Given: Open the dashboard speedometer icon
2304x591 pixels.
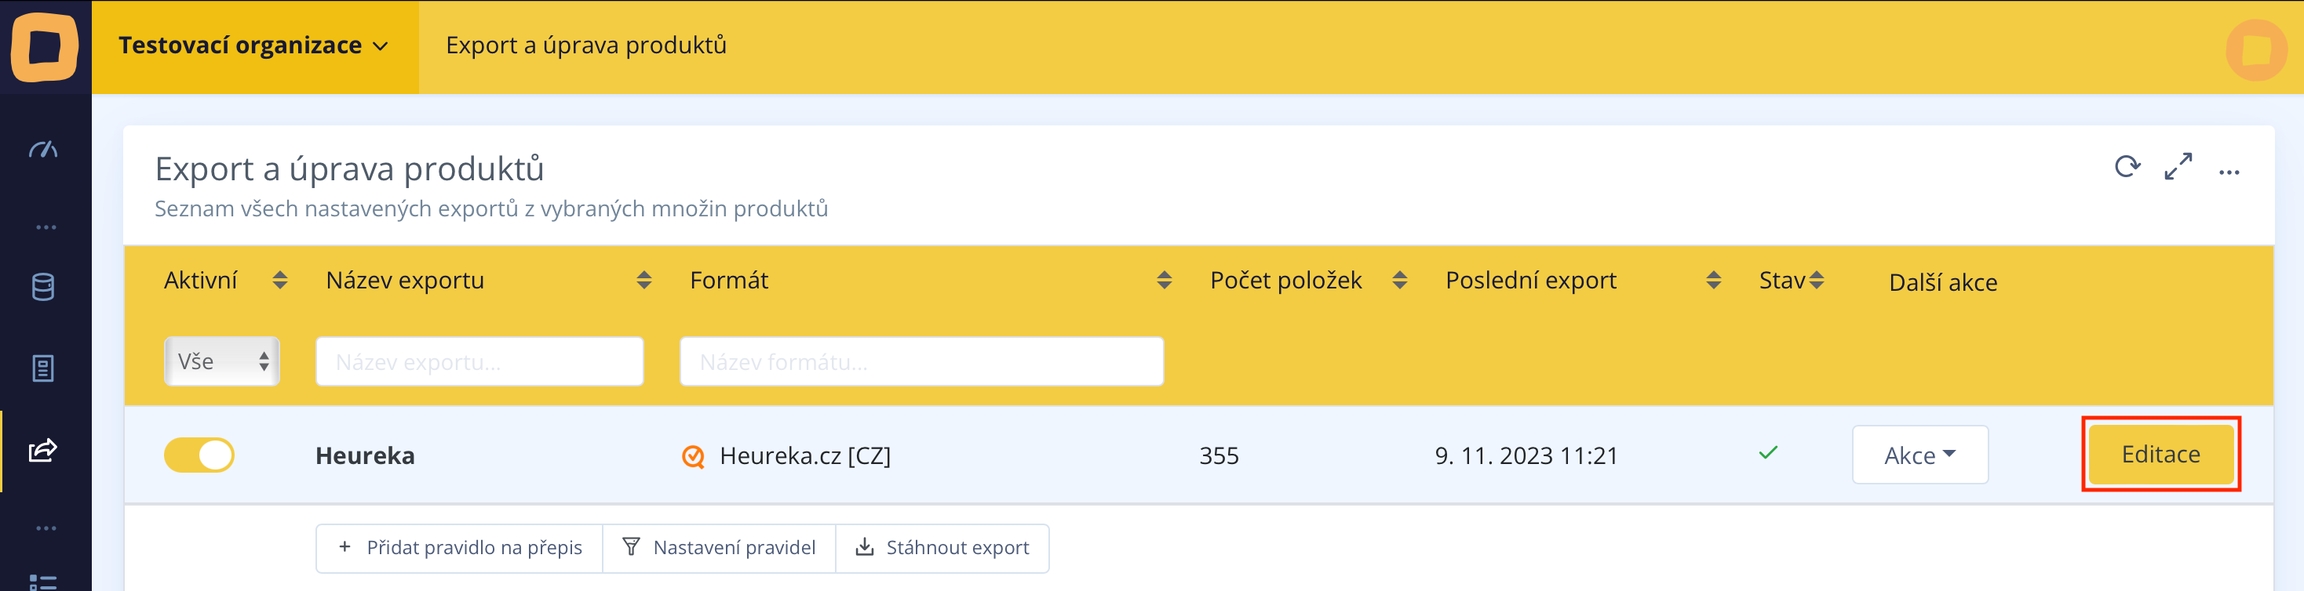Looking at the screenshot, I should [43, 150].
